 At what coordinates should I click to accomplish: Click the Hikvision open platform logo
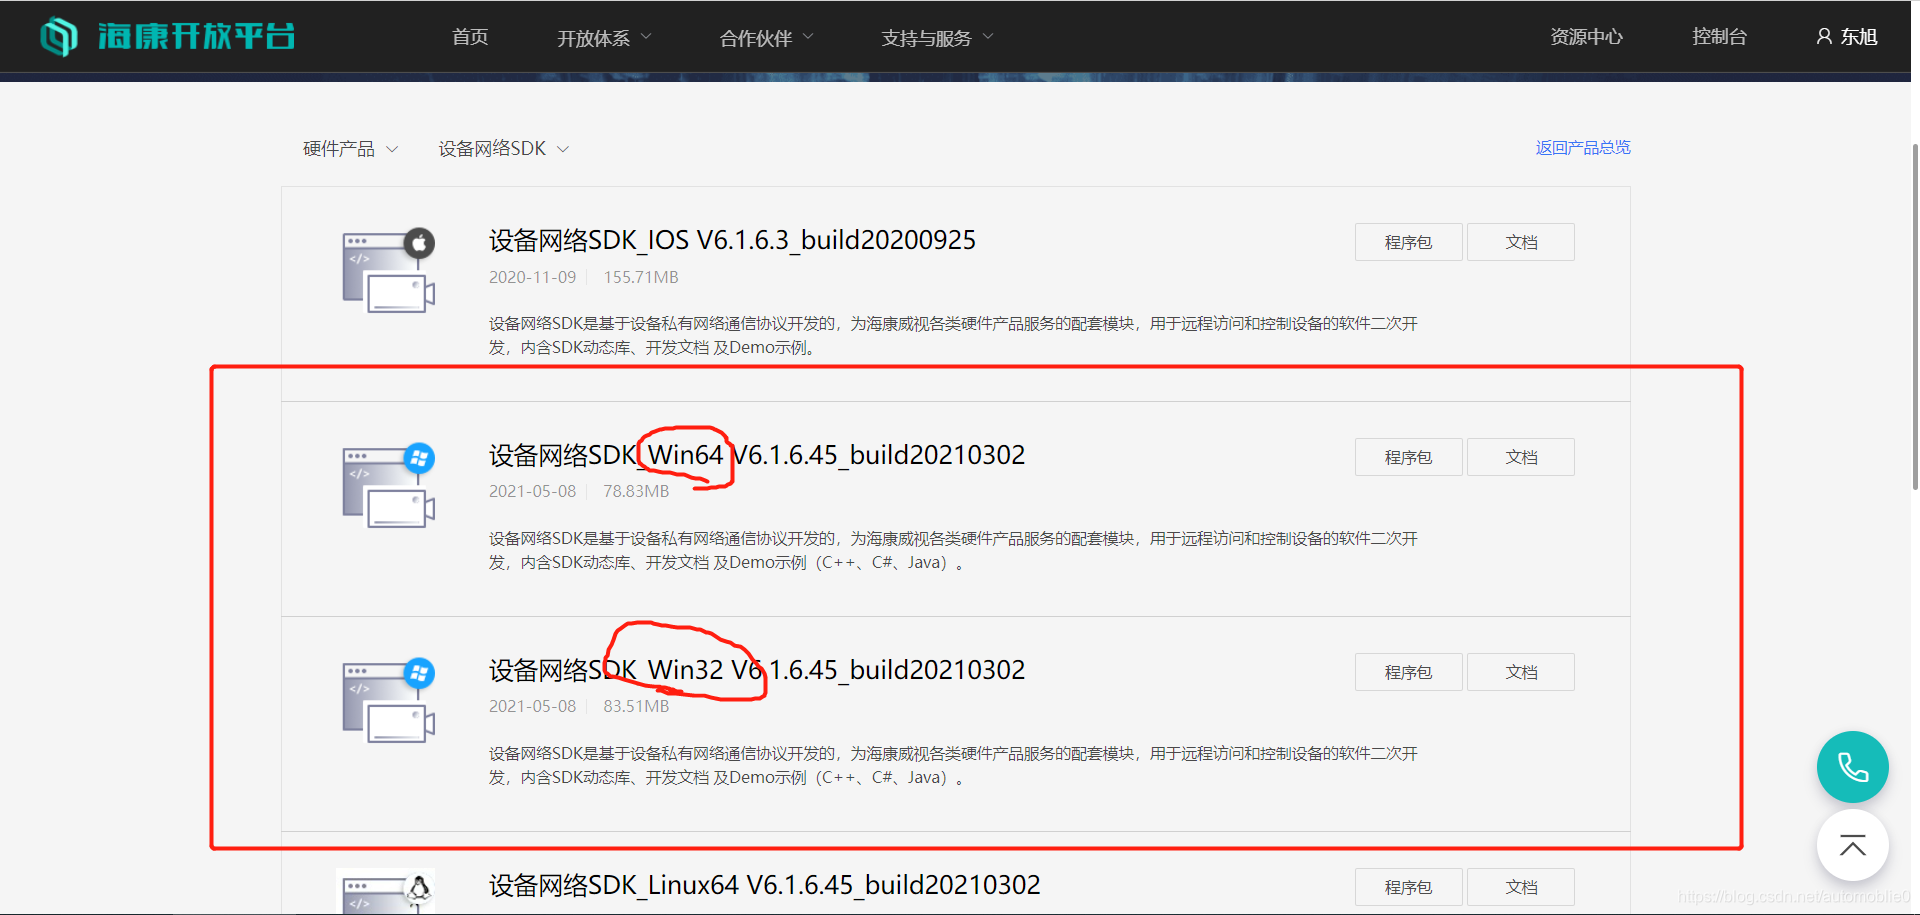(167, 37)
